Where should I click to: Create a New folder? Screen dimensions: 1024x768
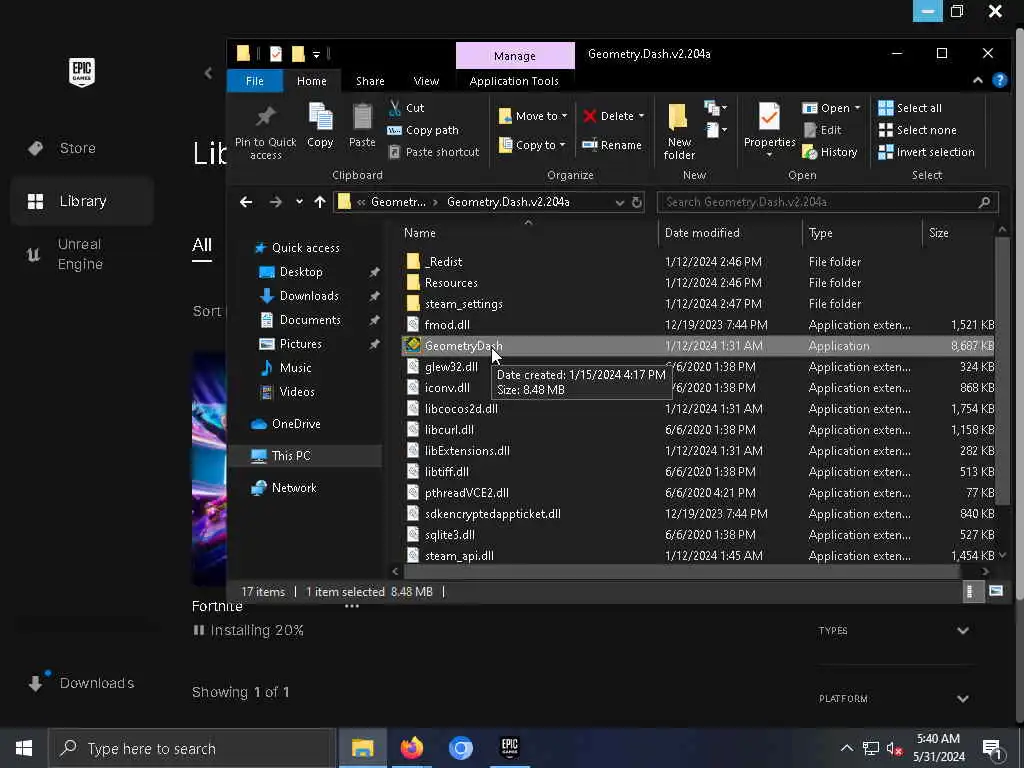tap(679, 131)
